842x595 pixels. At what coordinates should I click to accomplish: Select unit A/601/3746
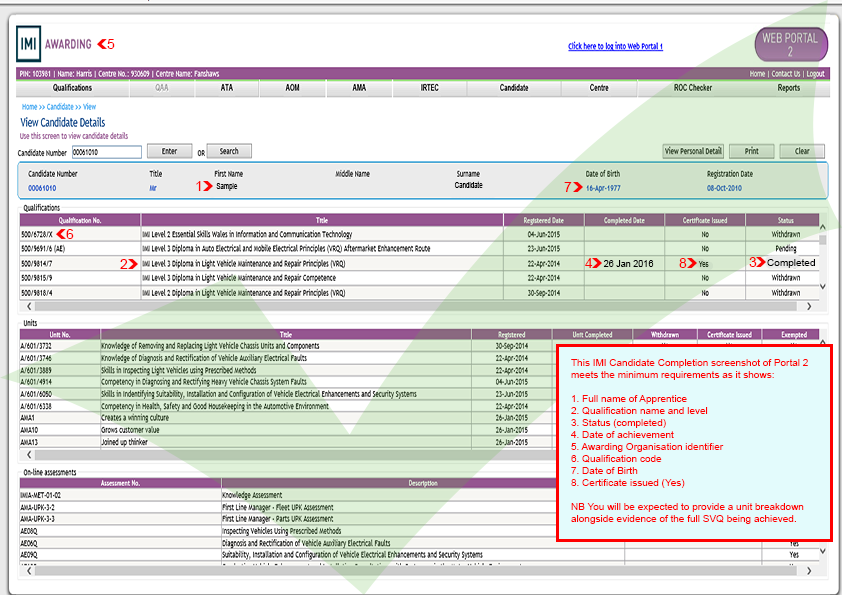coord(35,358)
